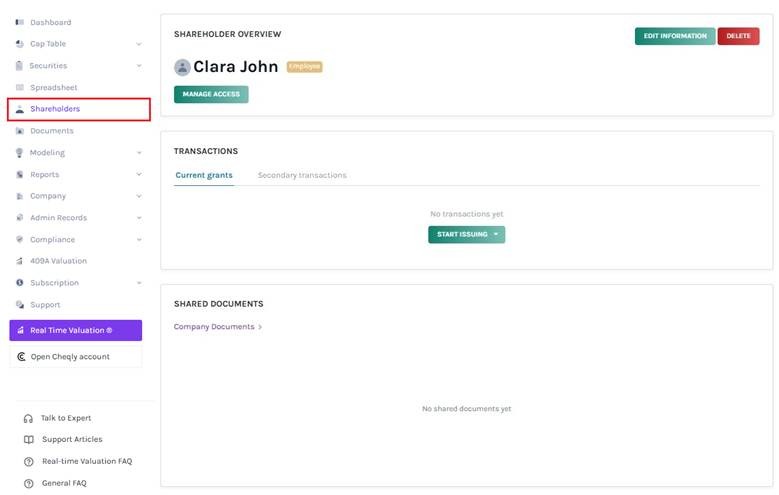Click the Support Articles book icon
Screen dimensions: 779x495
pyautogui.click(x=29, y=440)
